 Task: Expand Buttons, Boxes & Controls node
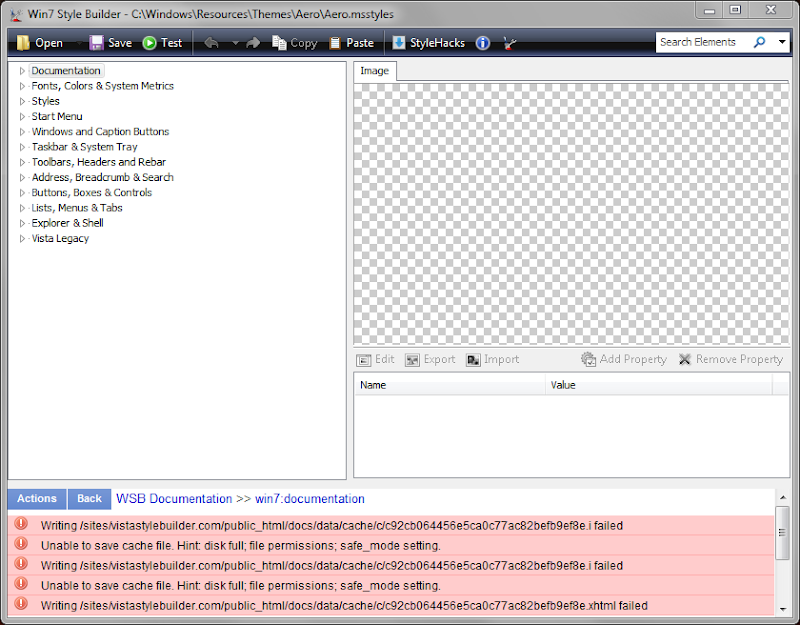[22, 193]
